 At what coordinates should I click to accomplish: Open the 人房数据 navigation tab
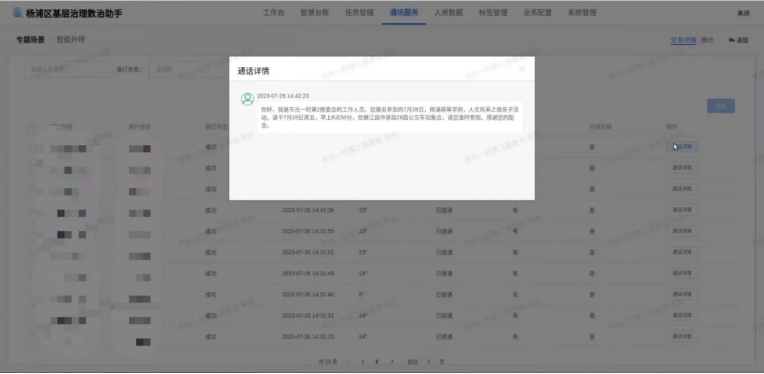tap(448, 13)
